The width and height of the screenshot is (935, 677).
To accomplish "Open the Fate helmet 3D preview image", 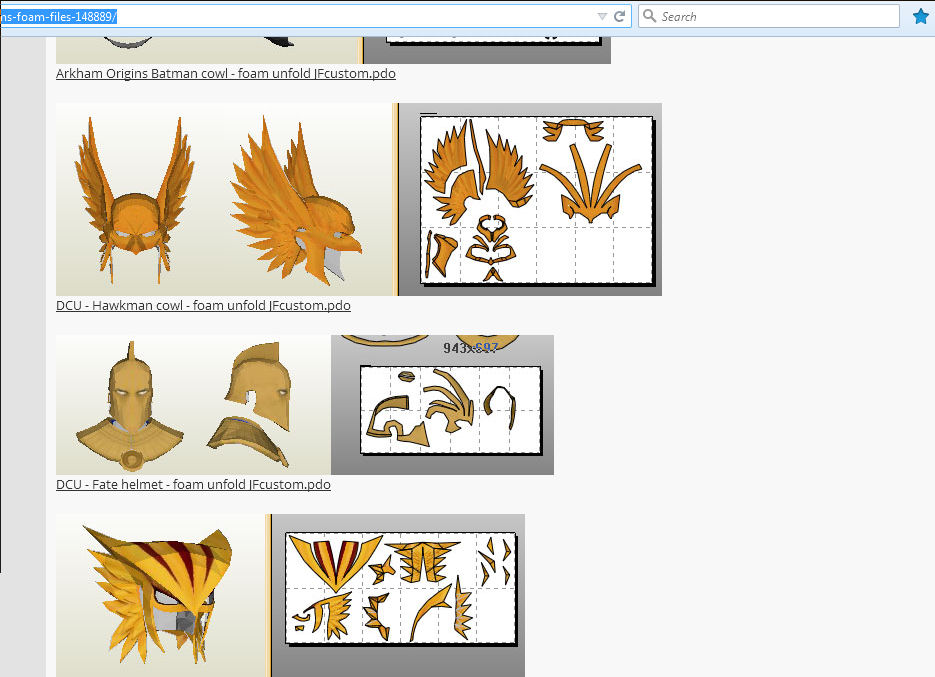I will tap(193, 405).
